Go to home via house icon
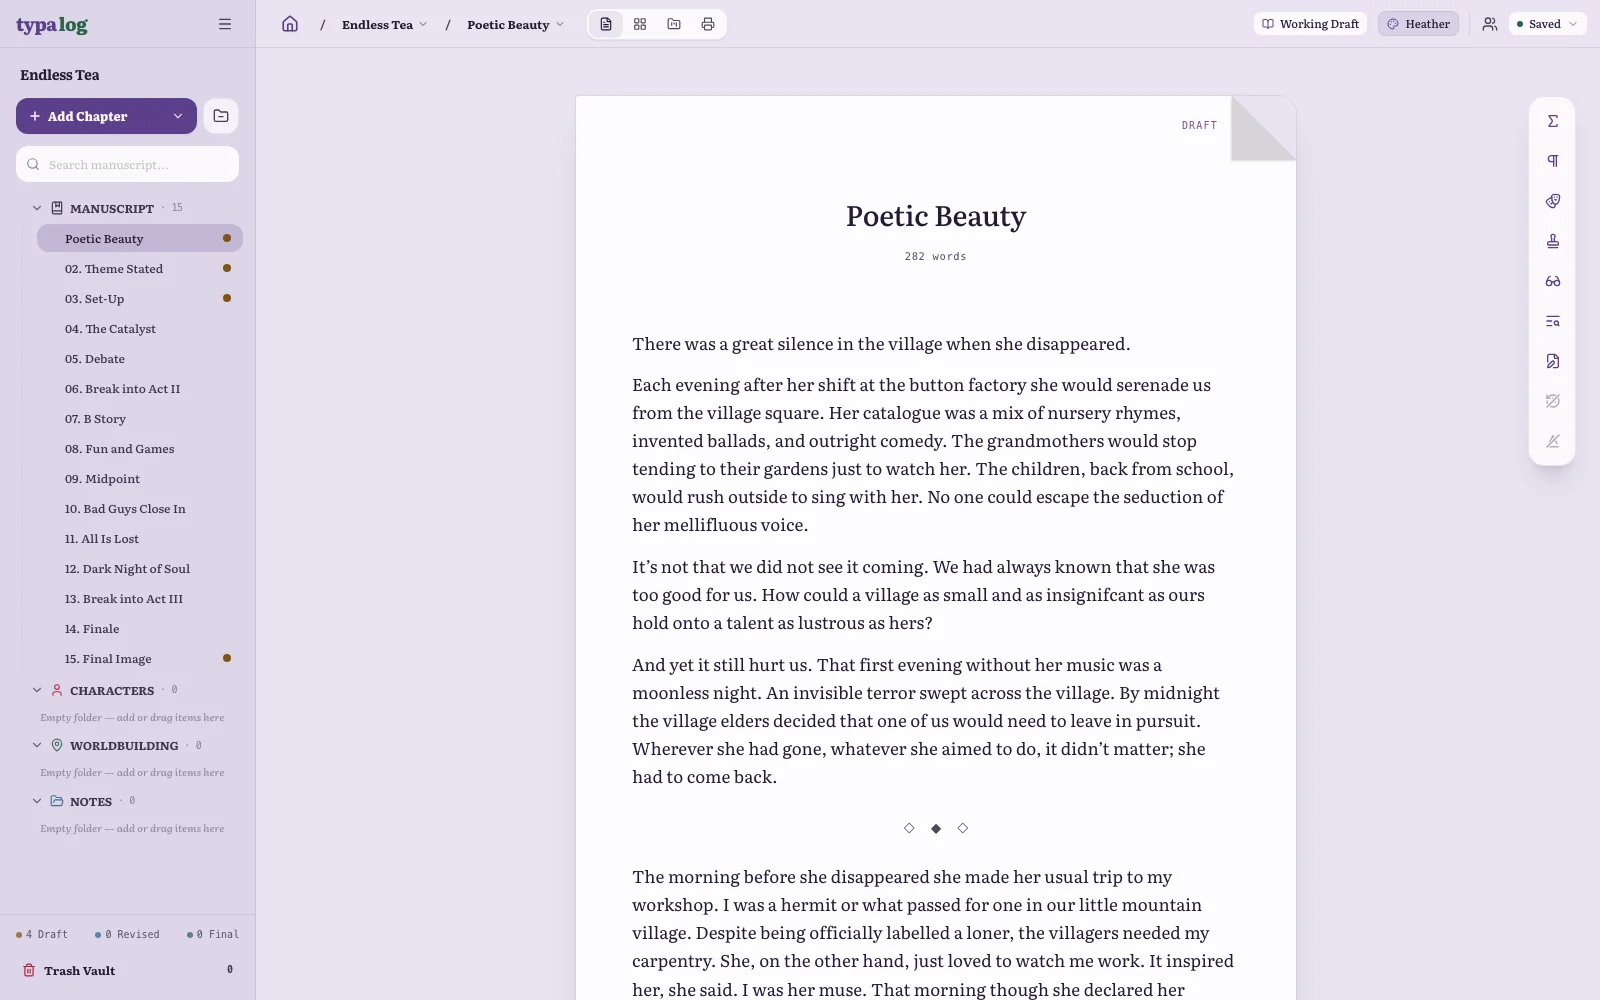 (290, 24)
